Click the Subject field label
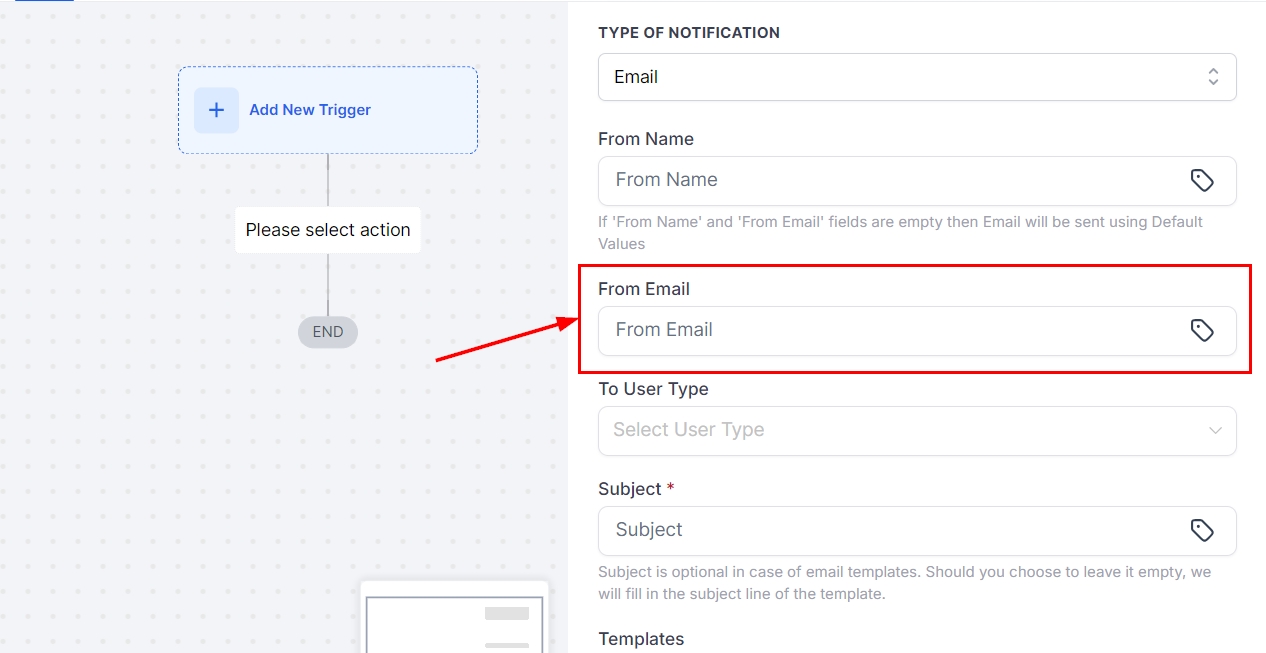 [630, 489]
